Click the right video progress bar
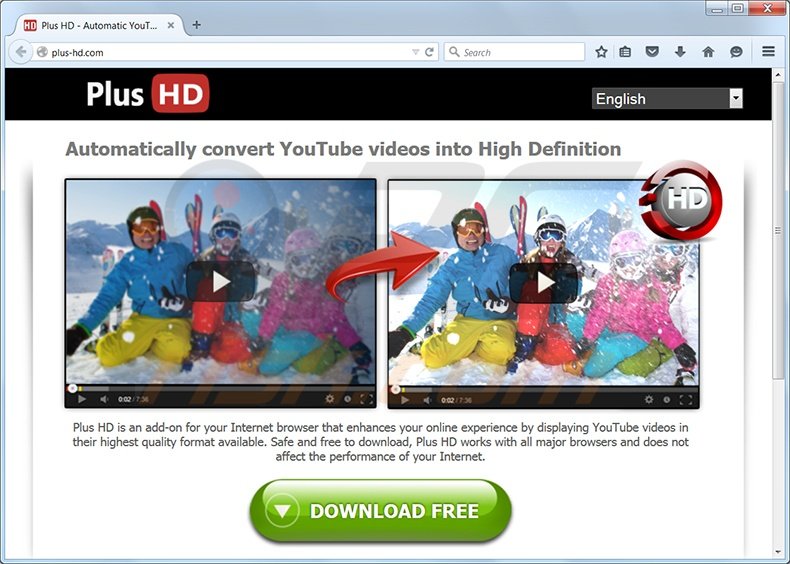790x564 pixels. pyautogui.click(x=544, y=389)
